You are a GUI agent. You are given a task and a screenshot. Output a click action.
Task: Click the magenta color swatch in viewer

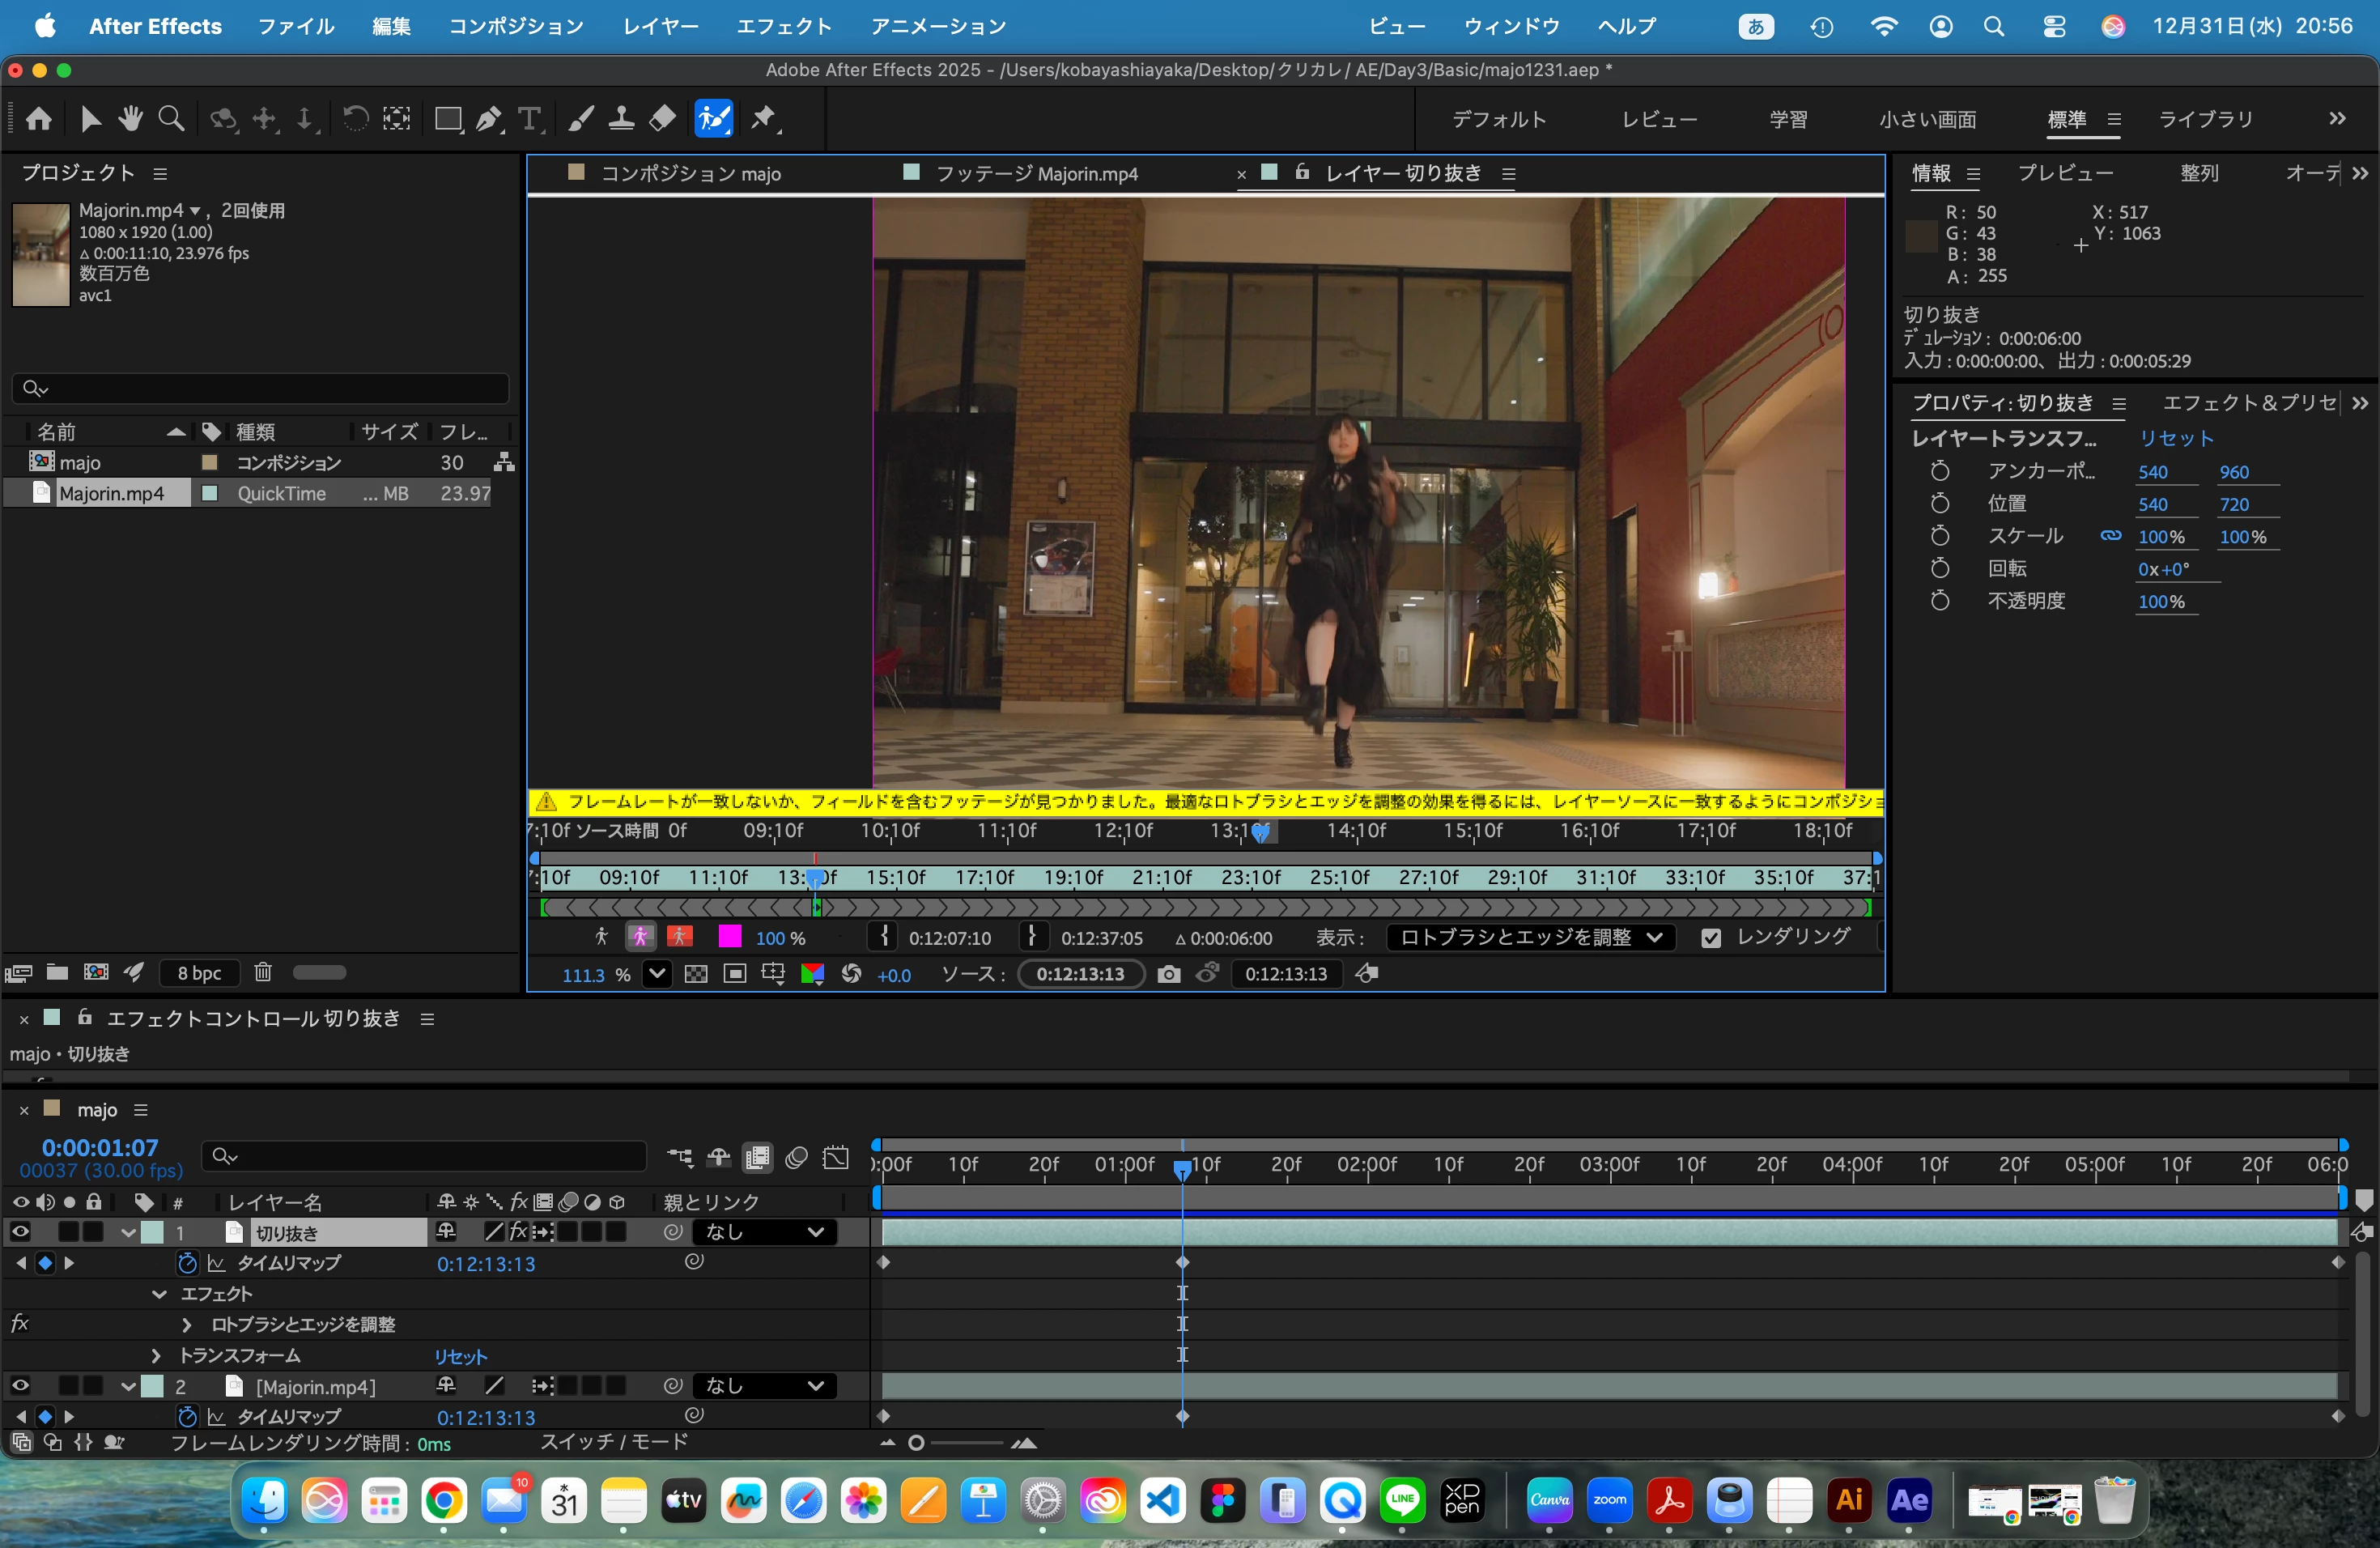pos(730,937)
